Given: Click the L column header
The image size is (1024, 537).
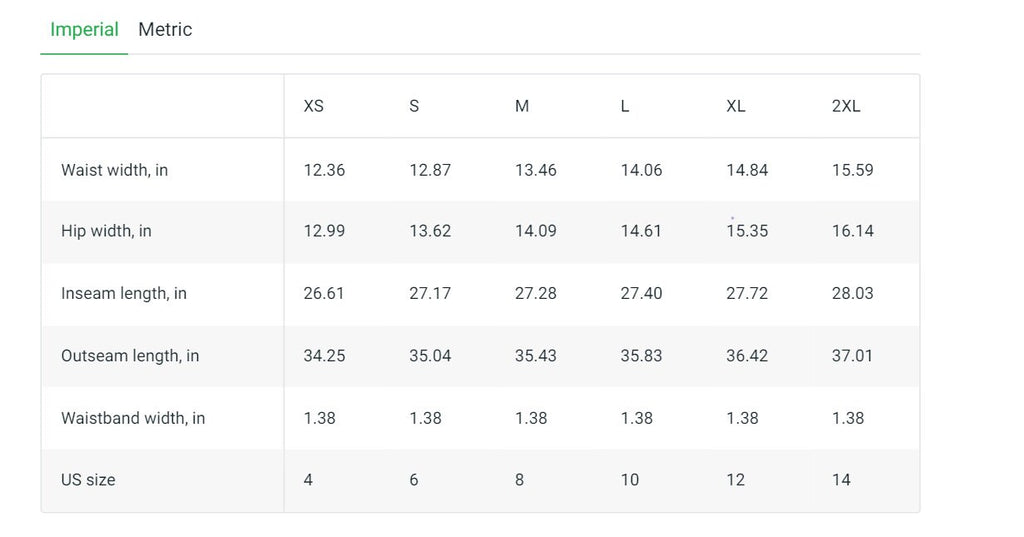Looking at the screenshot, I should click(x=625, y=106).
